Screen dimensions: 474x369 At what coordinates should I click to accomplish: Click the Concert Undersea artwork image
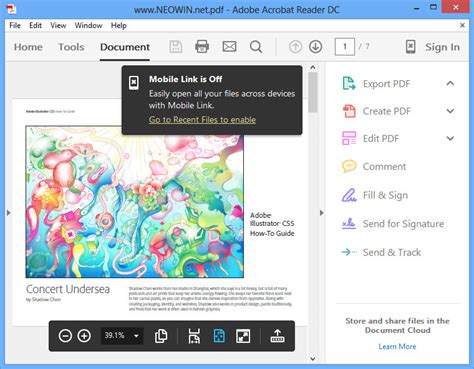pyautogui.click(x=135, y=202)
